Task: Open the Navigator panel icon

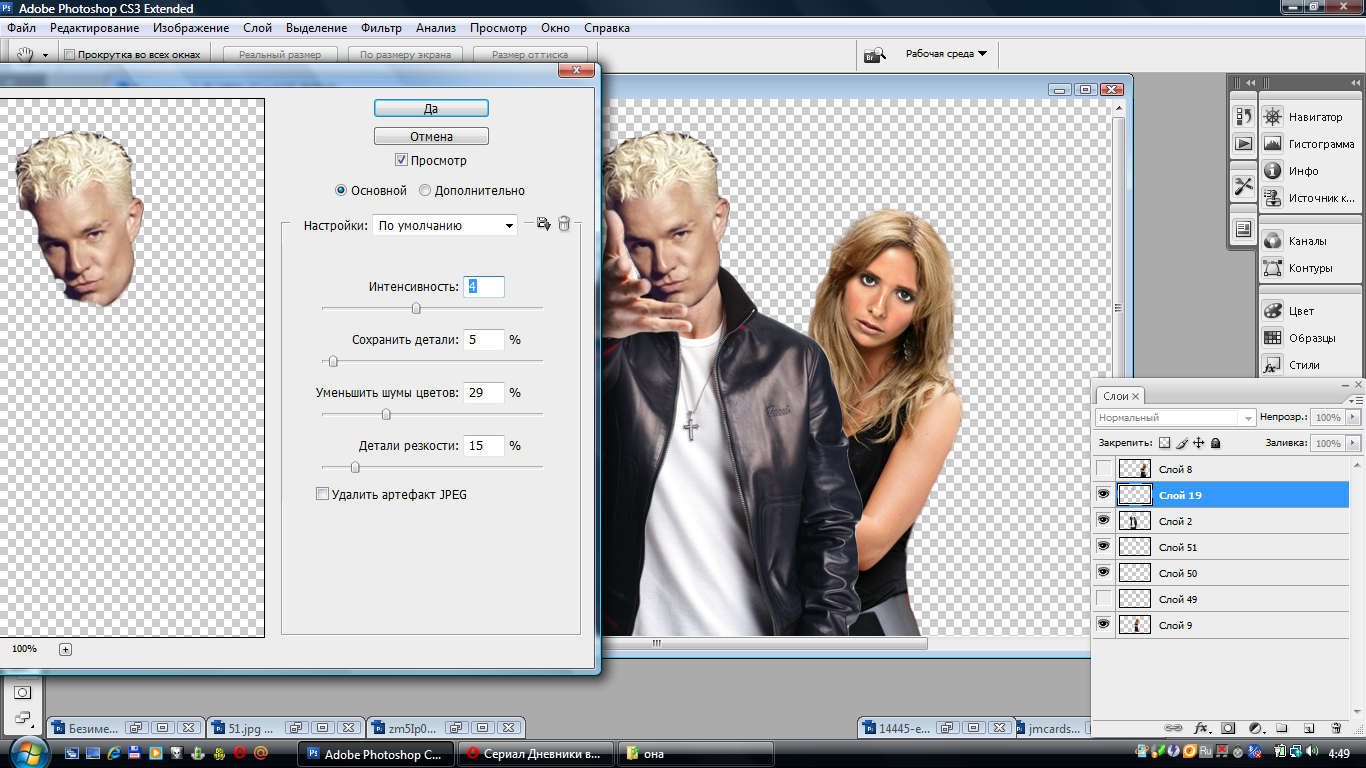Action: tap(1272, 117)
